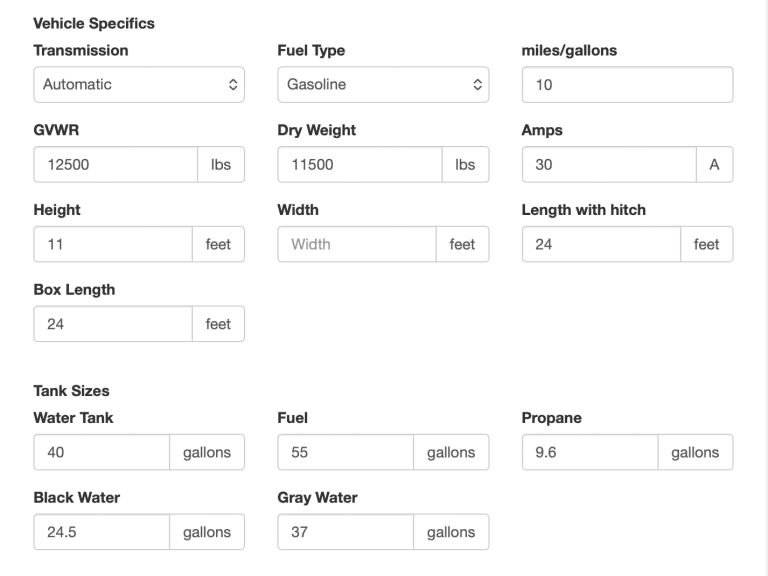768x576 pixels.
Task: Open the Fuel Type dropdown
Action: tap(382, 85)
